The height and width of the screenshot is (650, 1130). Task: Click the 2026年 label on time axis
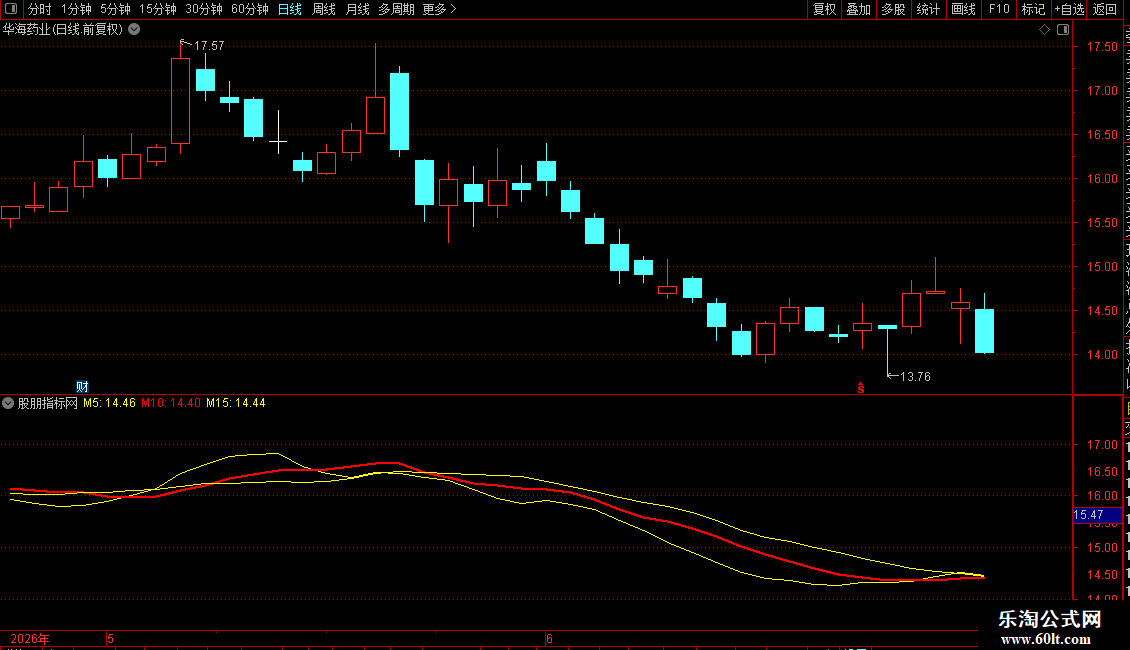(30, 639)
